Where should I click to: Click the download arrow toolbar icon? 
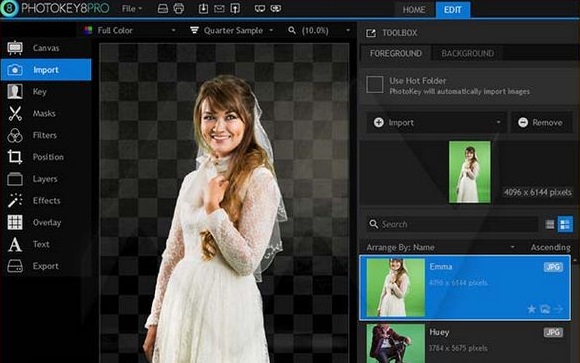point(203,9)
